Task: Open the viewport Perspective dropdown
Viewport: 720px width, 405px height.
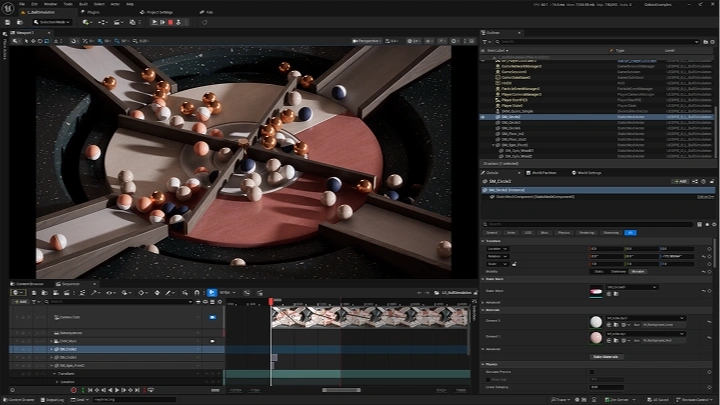Action: (366, 41)
